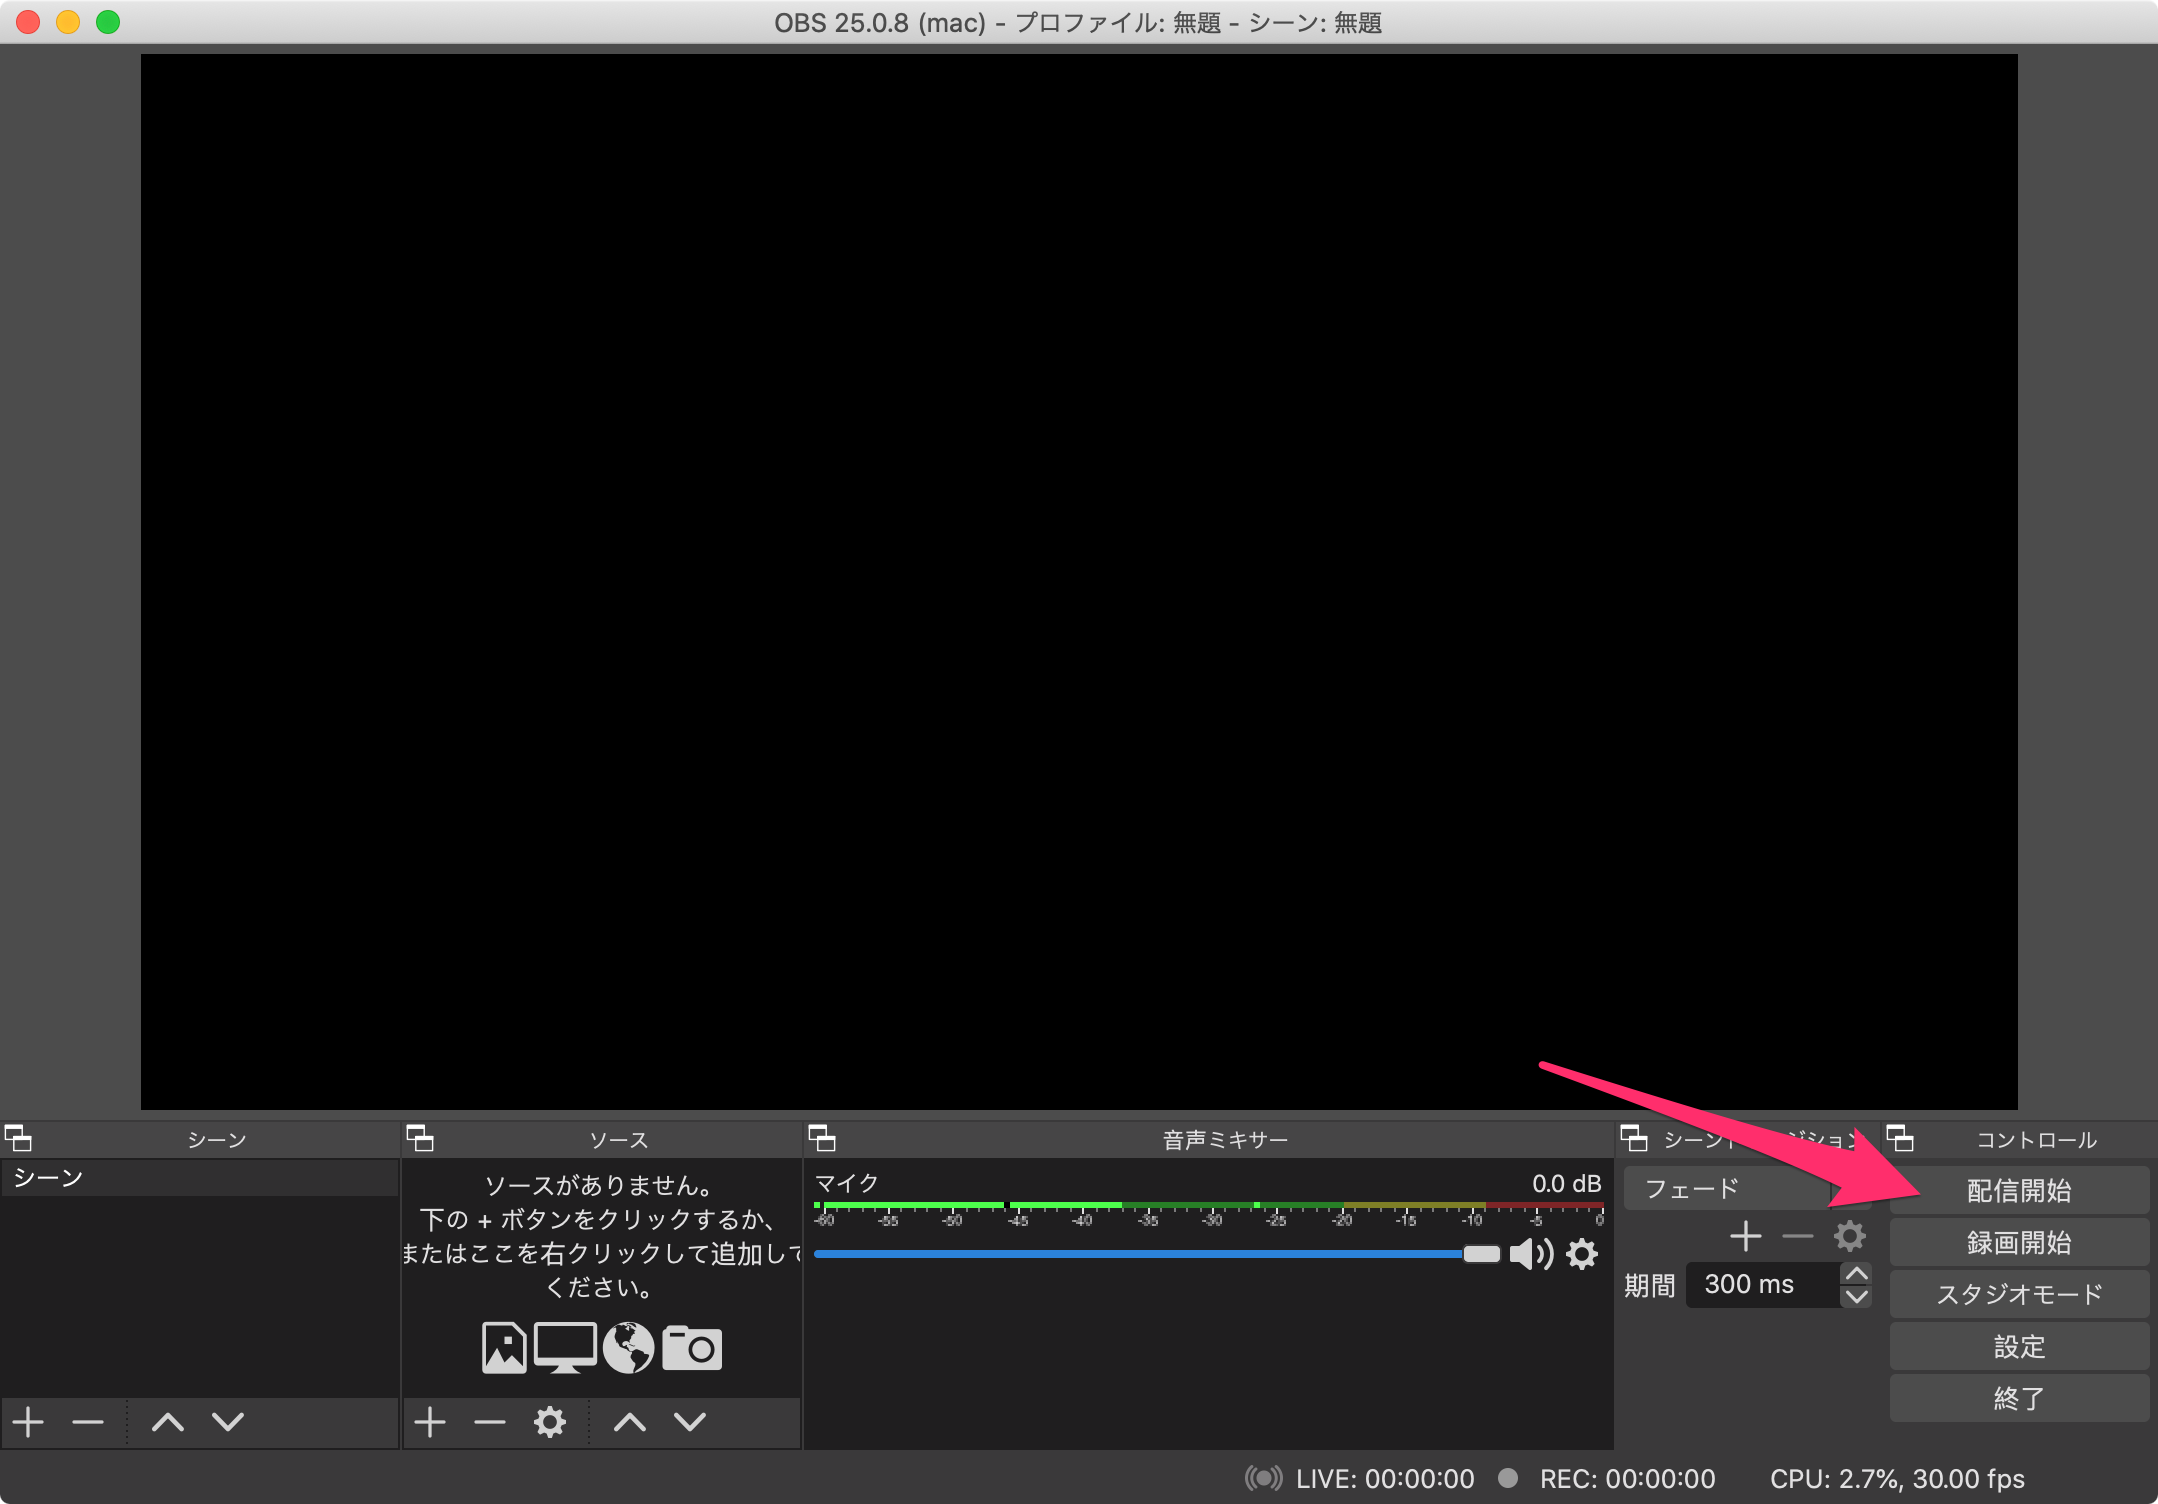This screenshot has height=1504, width=2158.
Task: Mute the マイク speaker icon
Action: point(1531,1254)
